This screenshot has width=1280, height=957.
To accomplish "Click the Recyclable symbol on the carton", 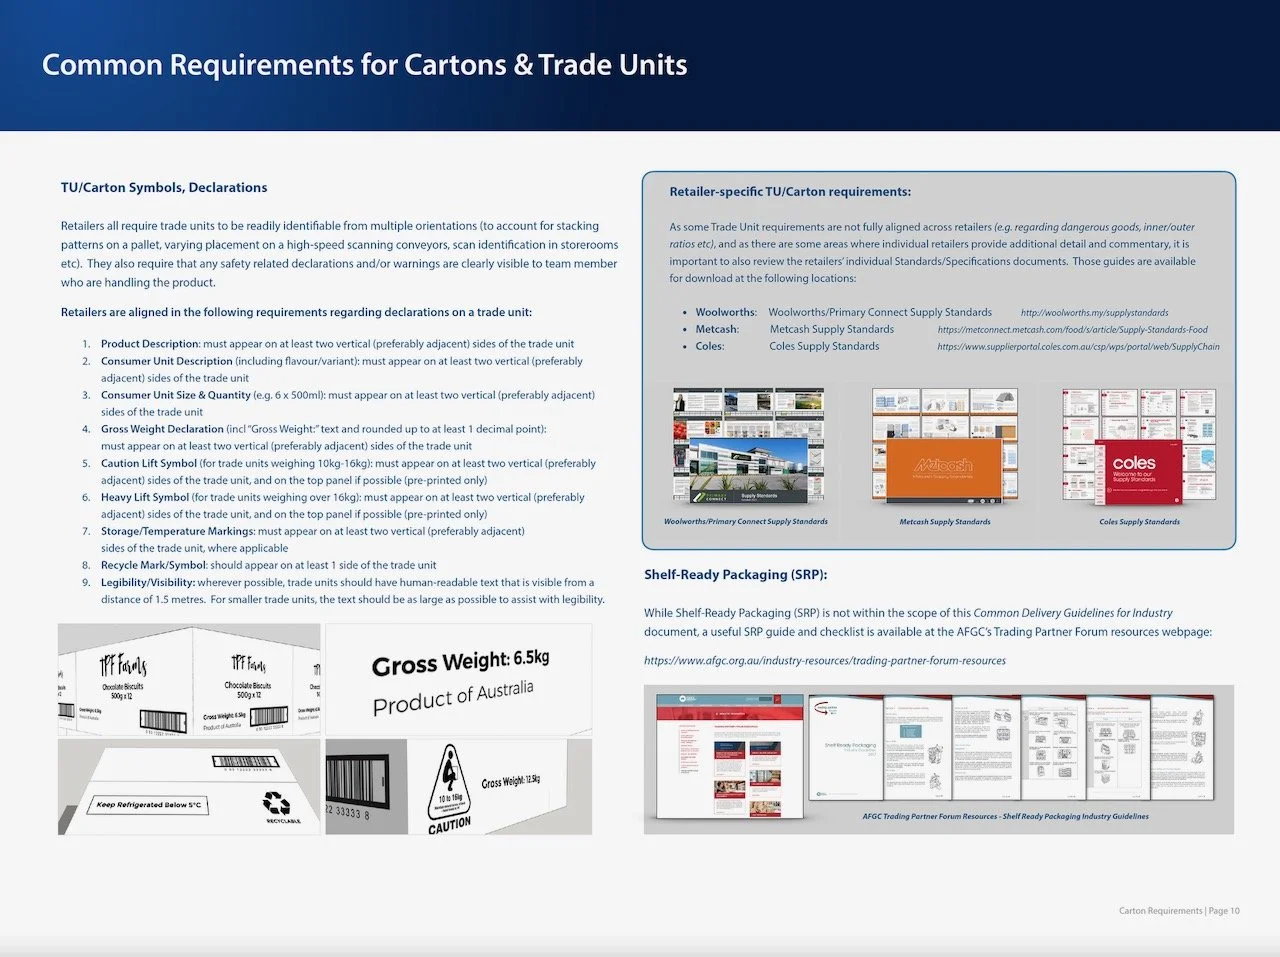I will tap(277, 806).
